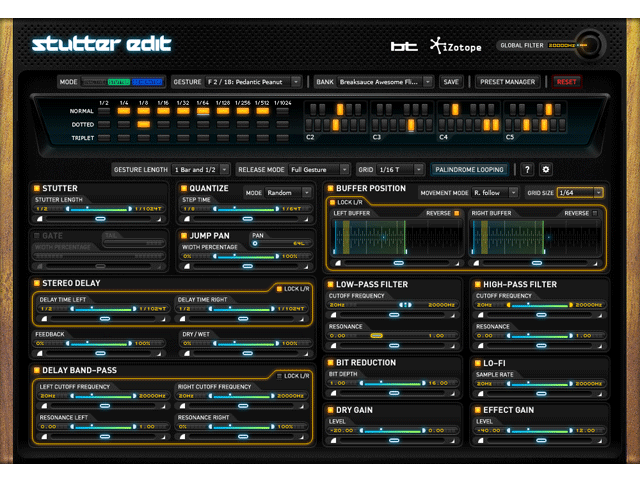Select the green mode in Mode selector
The image size is (640, 480).
118,82
